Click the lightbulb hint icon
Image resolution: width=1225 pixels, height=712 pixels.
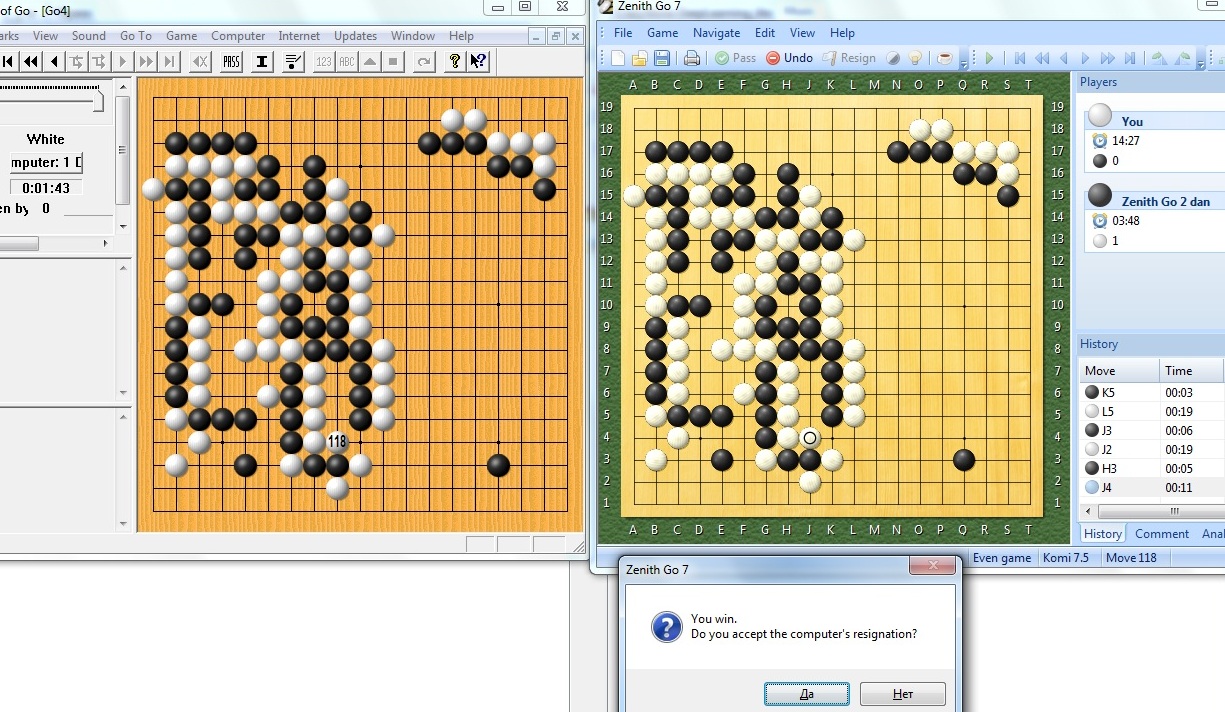[914, 58]
